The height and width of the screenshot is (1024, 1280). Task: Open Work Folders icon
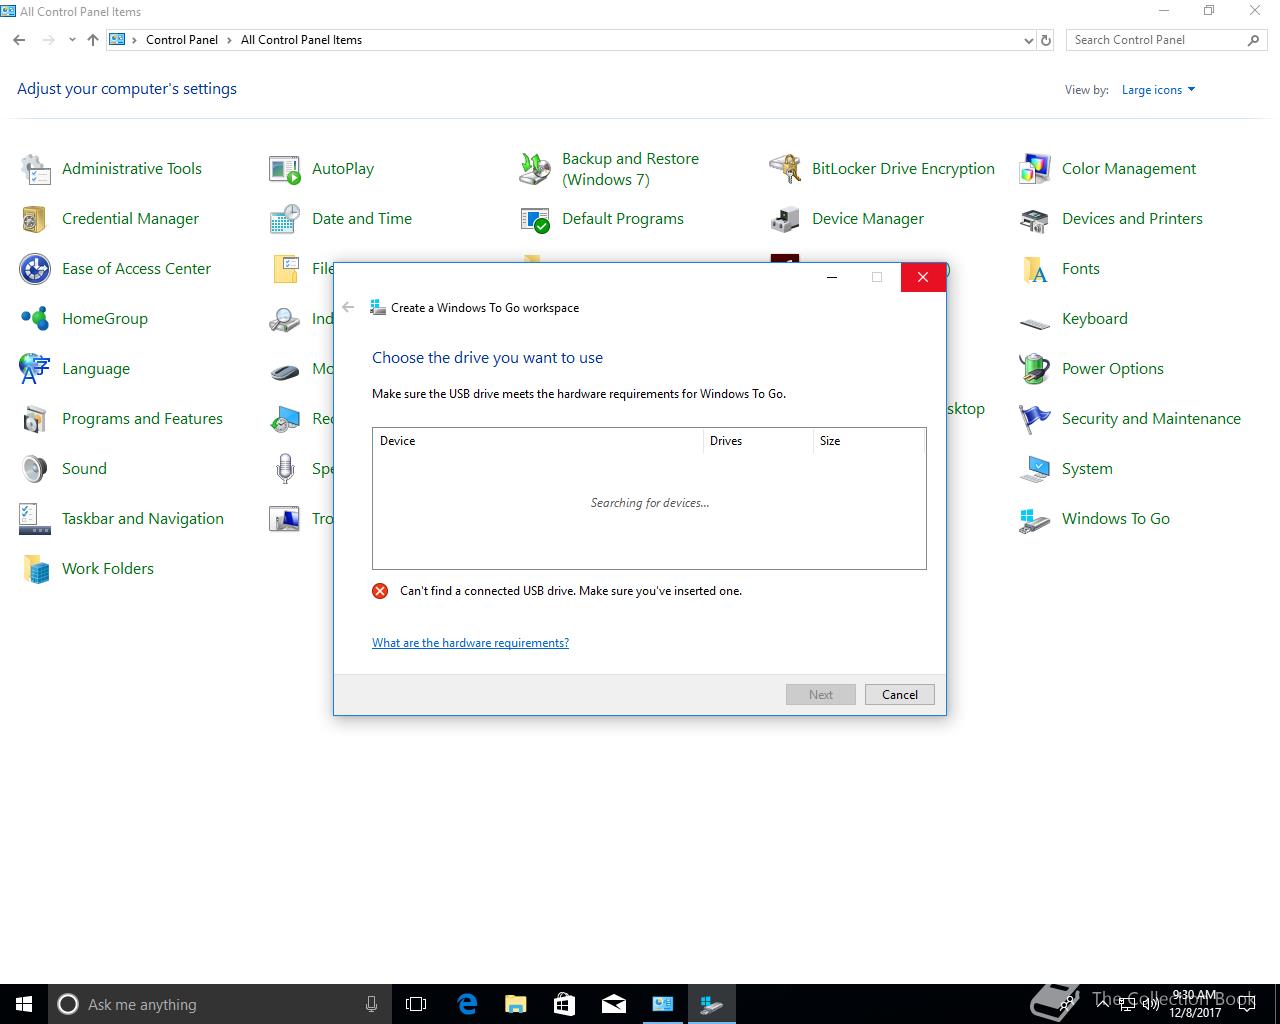[35, 569]
